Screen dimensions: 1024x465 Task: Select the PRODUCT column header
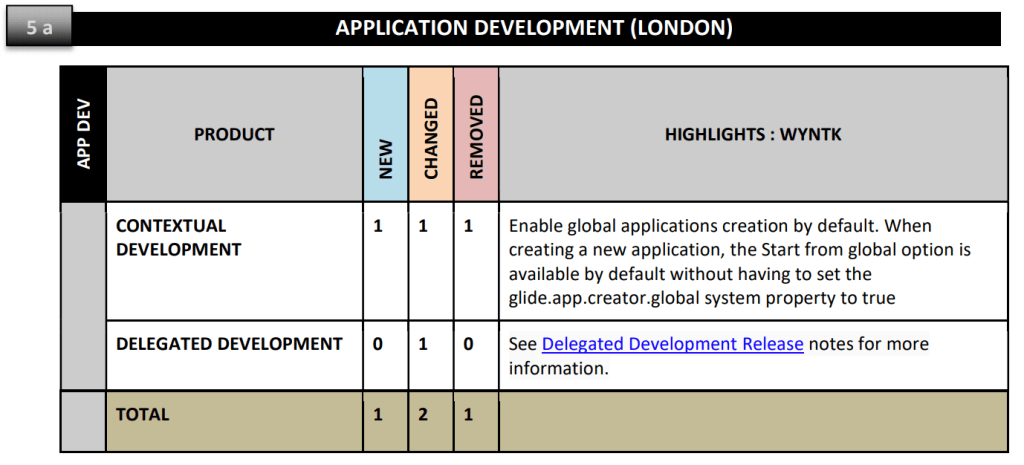tap(234, 134)
